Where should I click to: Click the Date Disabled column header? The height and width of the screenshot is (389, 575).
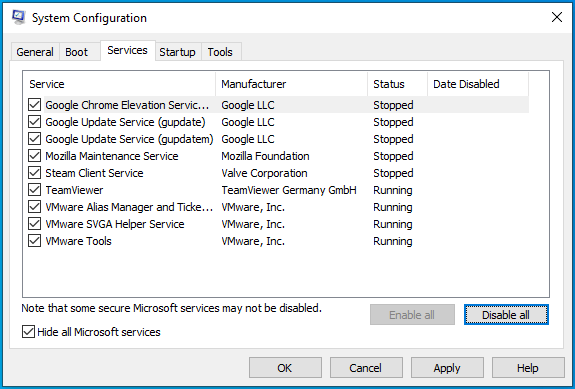[478, 84]
